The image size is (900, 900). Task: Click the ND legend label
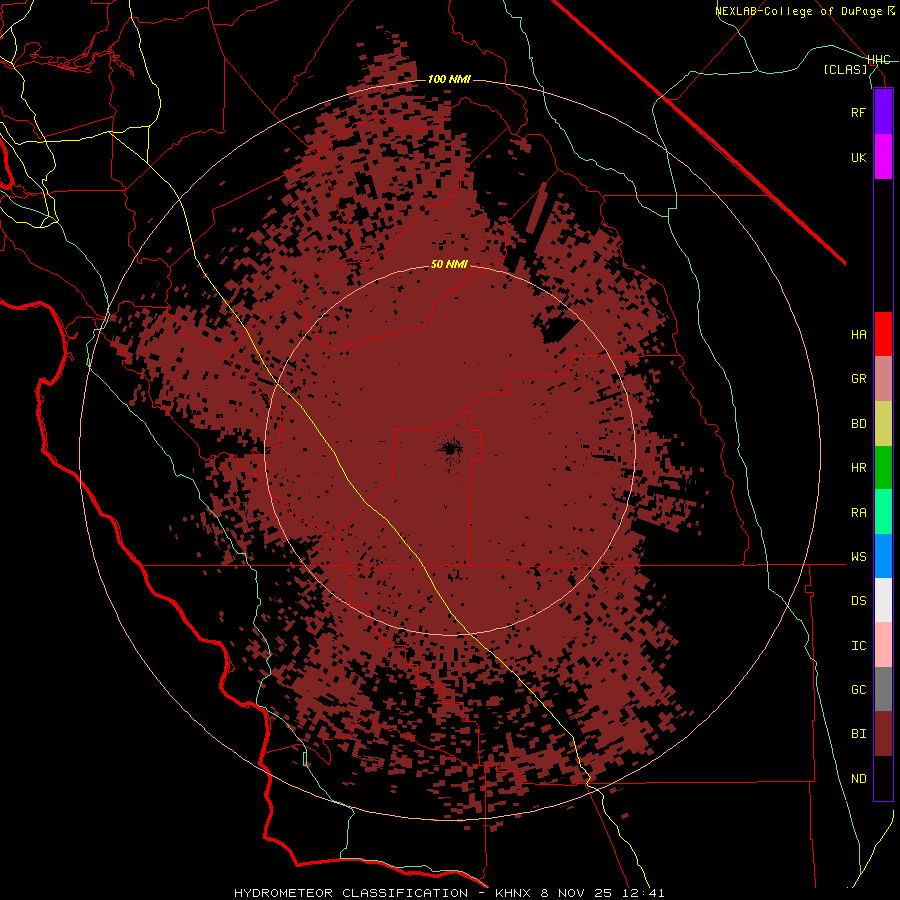coord(858,778)
